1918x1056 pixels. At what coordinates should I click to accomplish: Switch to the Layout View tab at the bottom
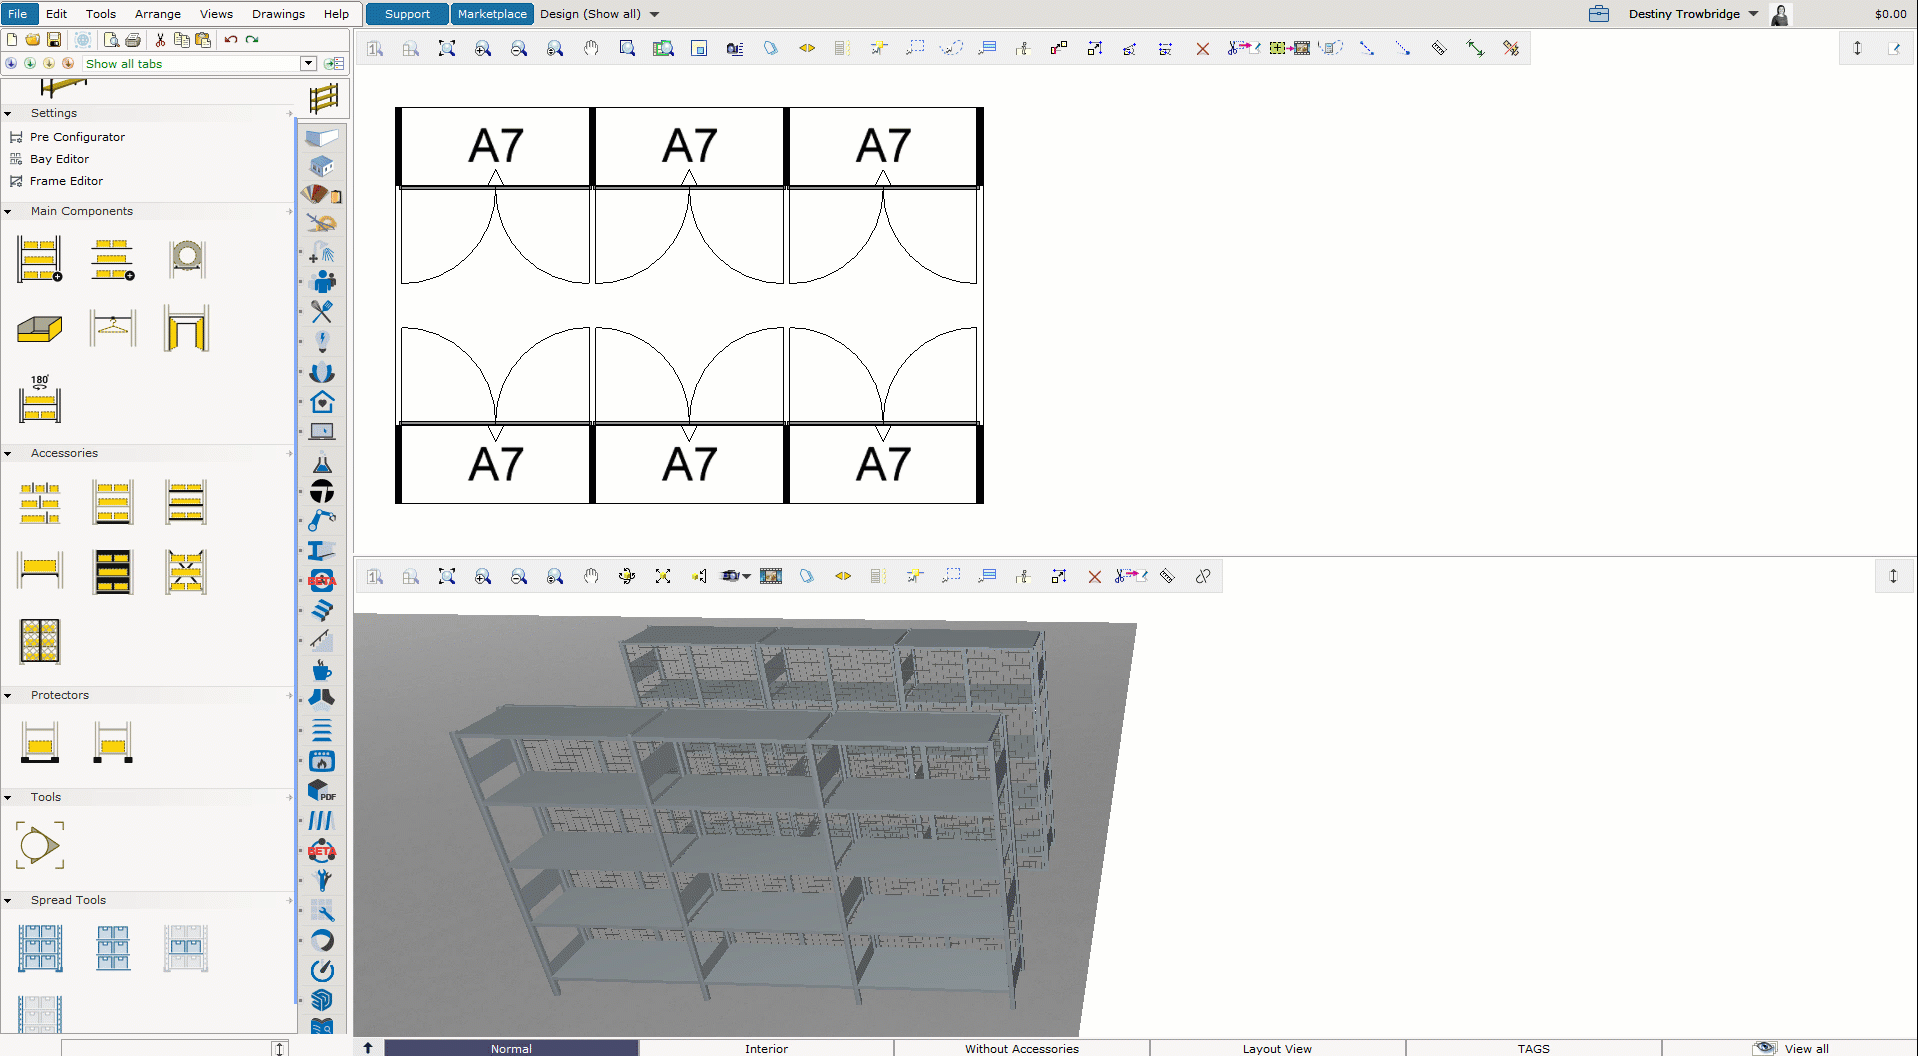coord(1276,1048)
